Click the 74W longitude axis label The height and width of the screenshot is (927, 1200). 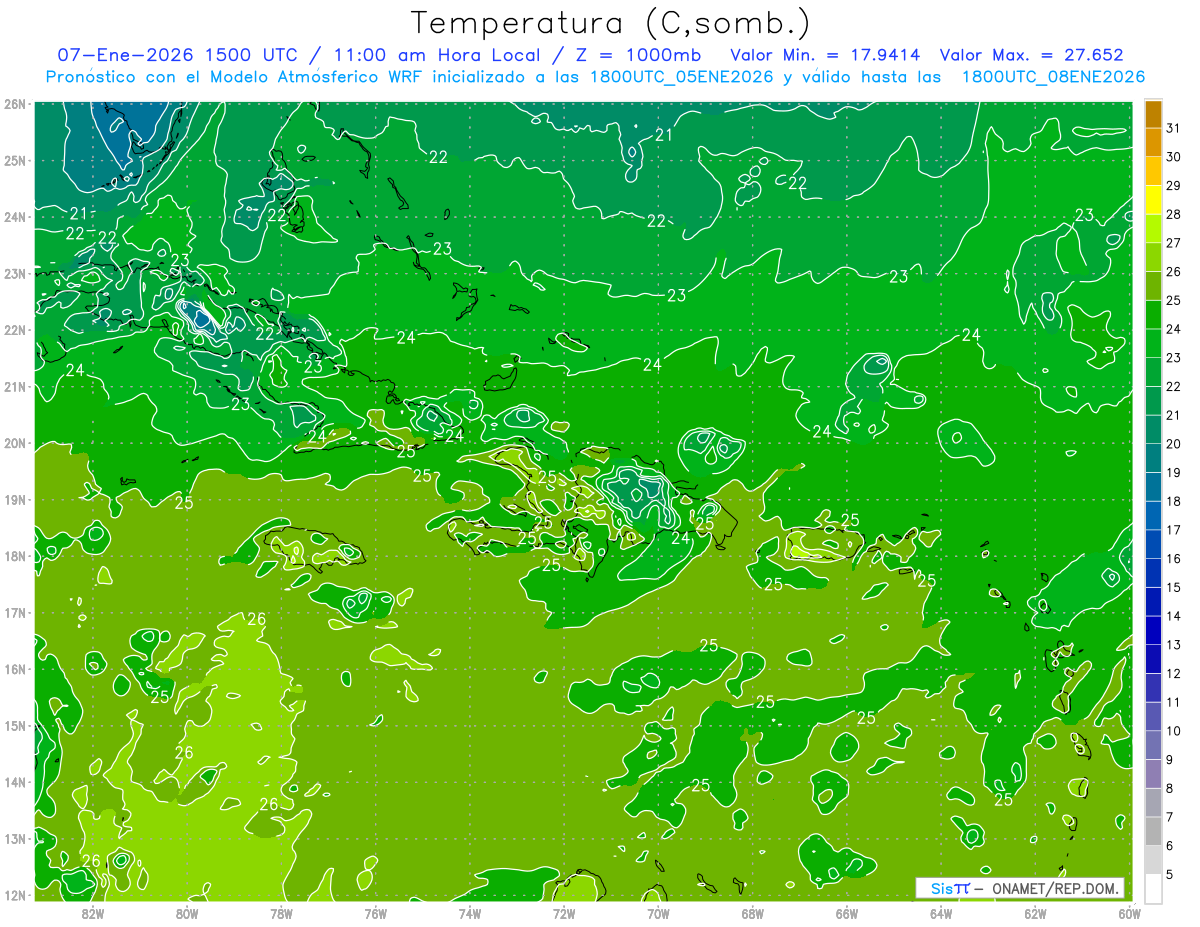tap(469, 914)
